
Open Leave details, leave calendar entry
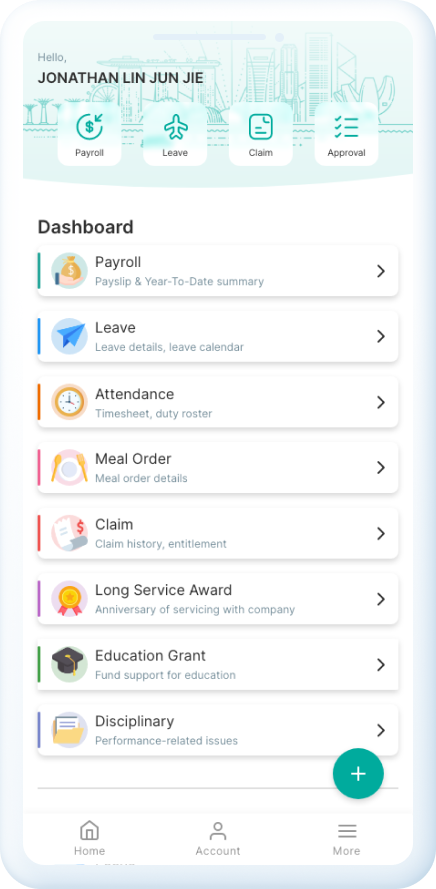point(218,336)
